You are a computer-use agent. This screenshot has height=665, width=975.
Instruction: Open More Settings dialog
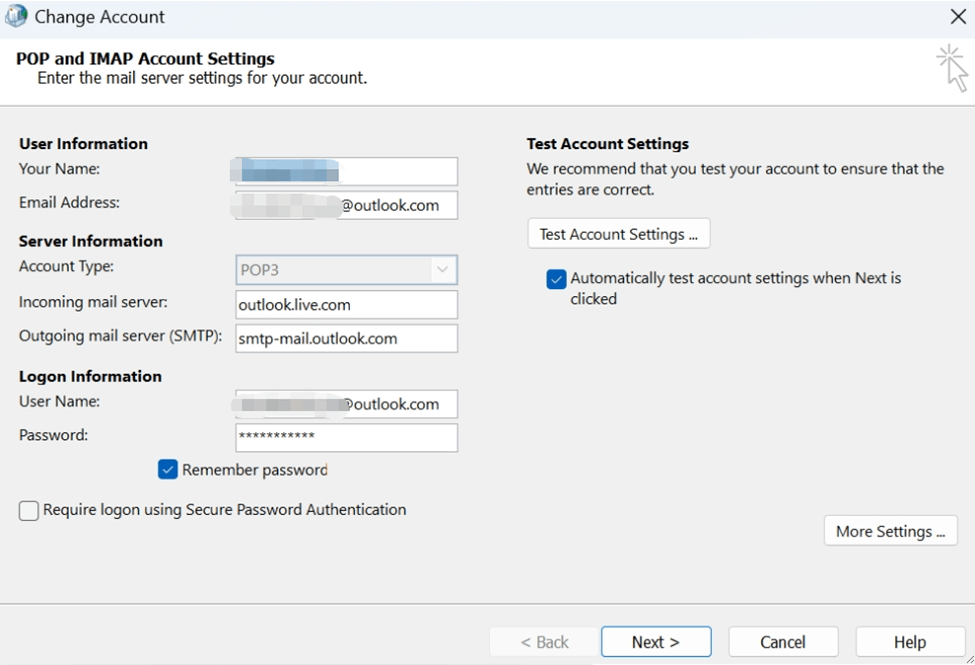pyautogui.click(x=890, y=531)
